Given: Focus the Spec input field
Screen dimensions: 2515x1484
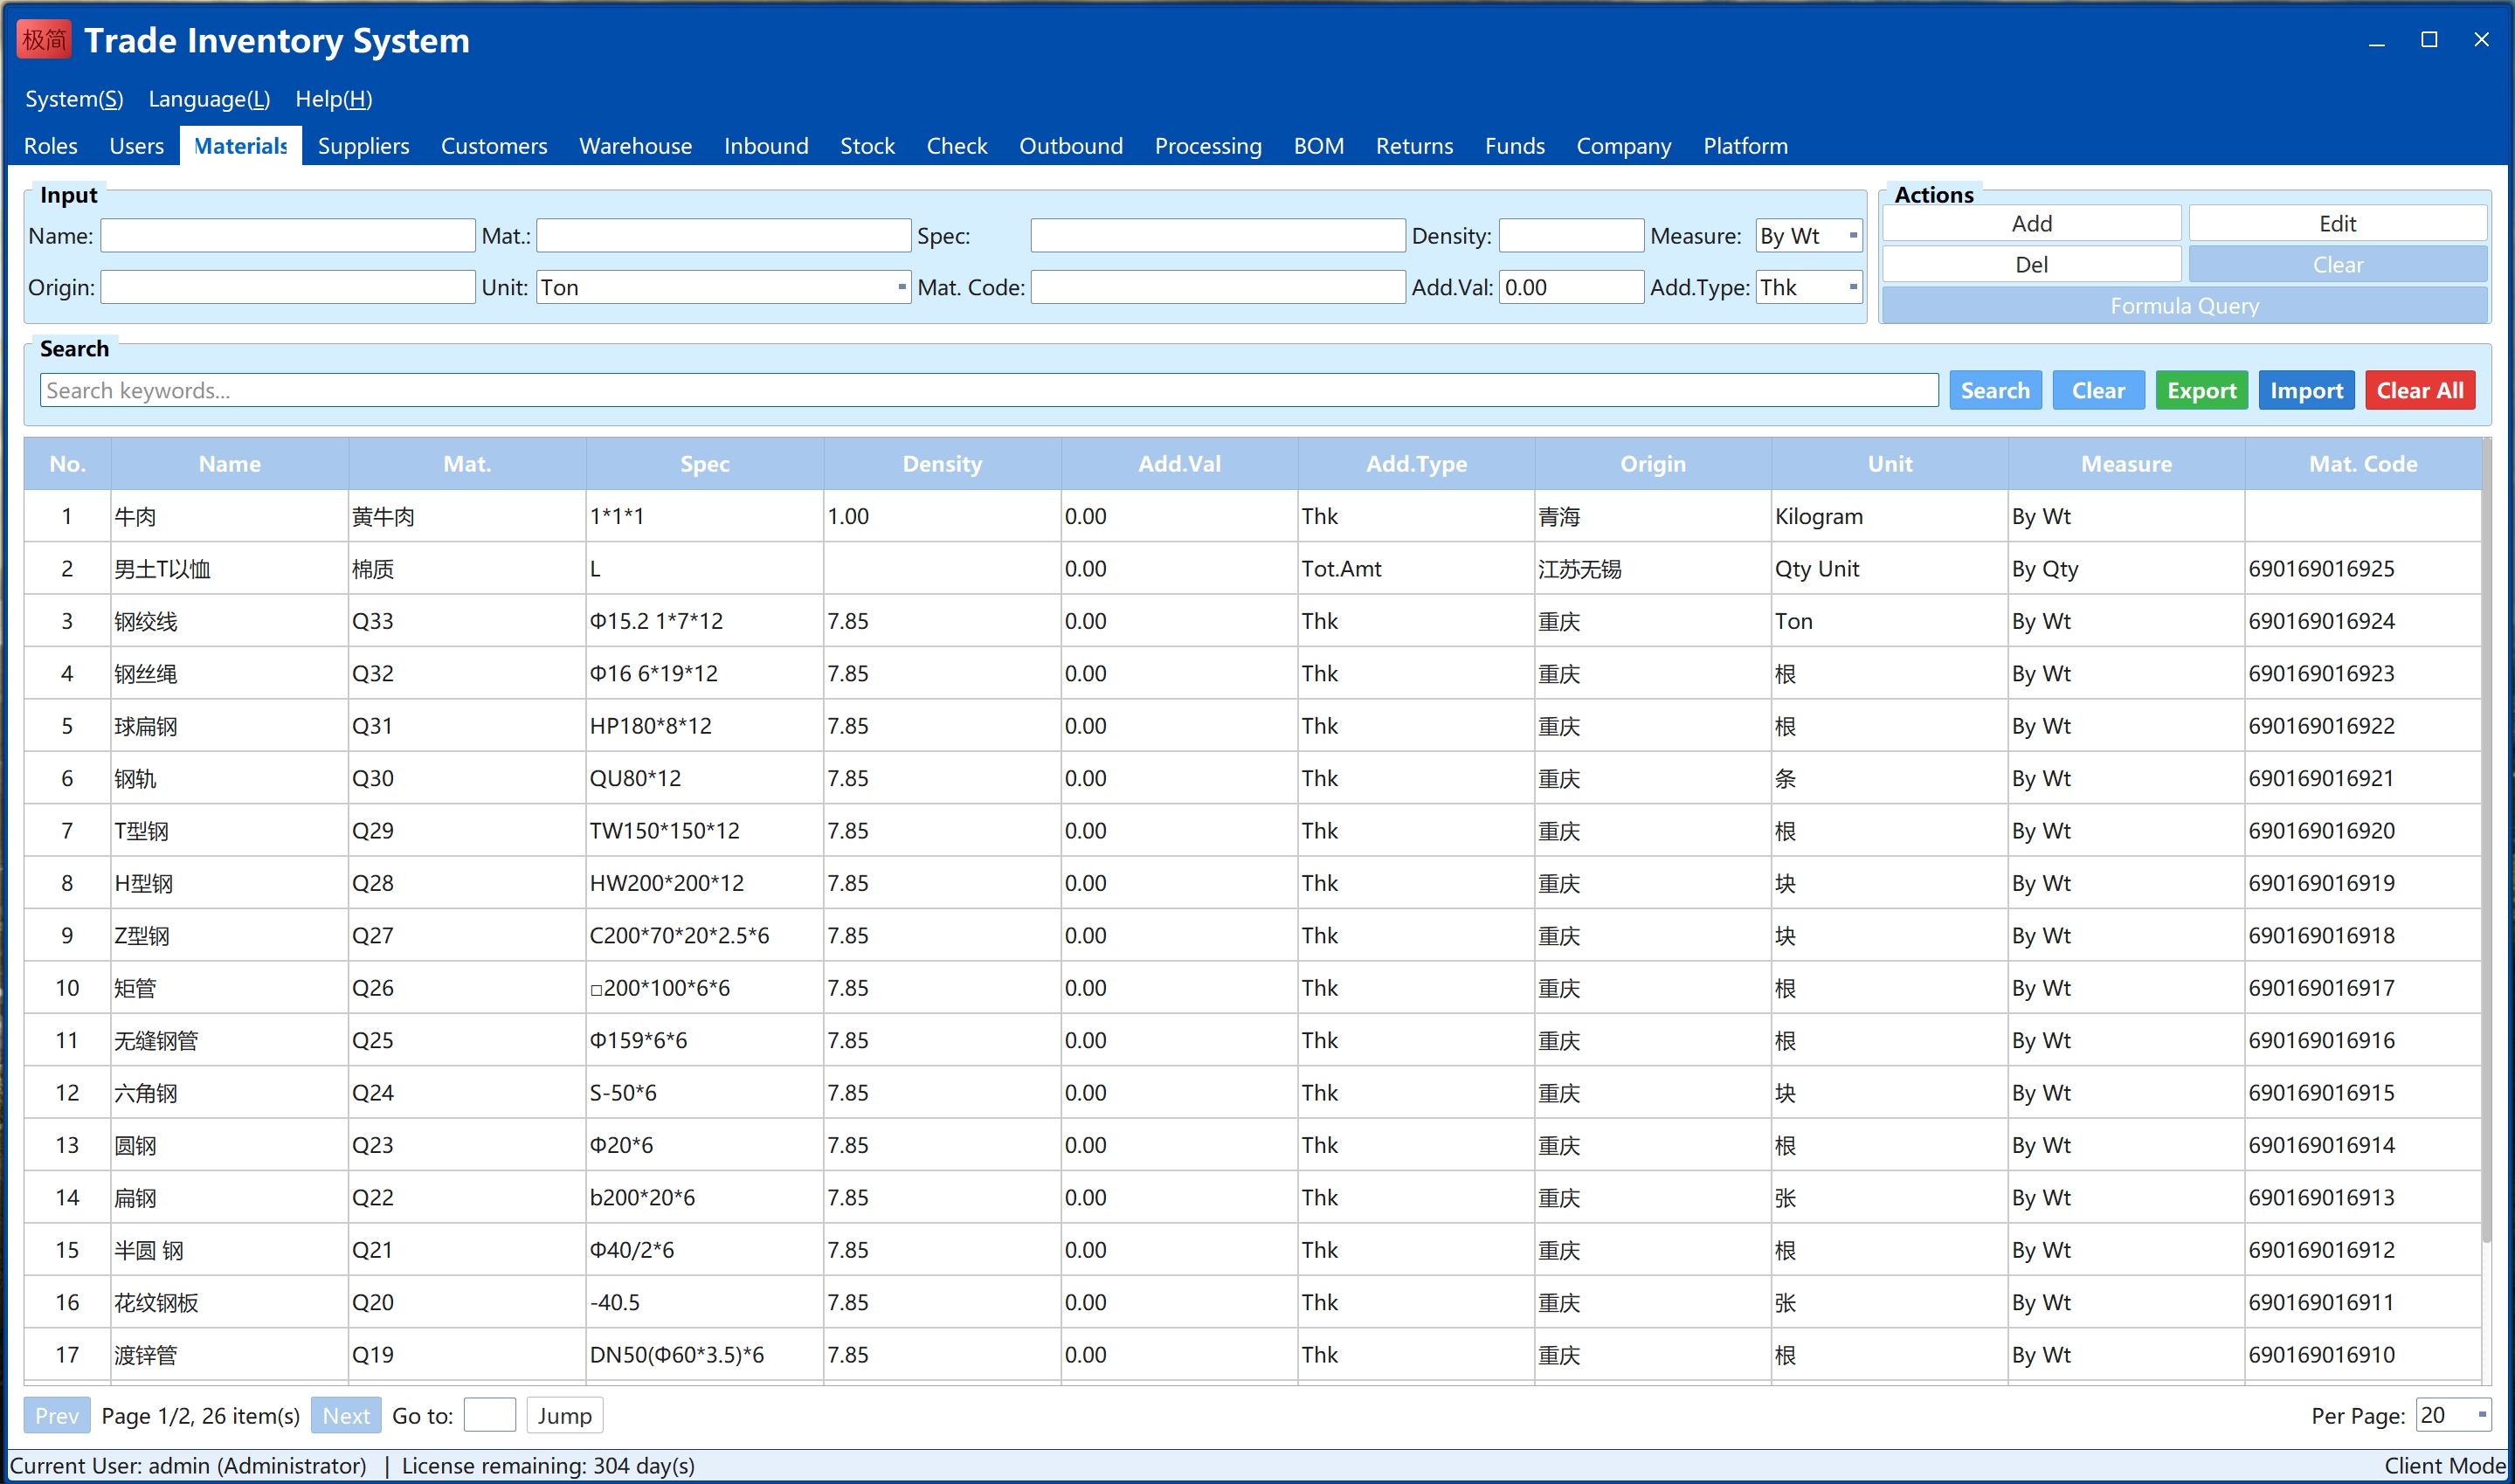Looking at the screenshot, I should 1218,236.
